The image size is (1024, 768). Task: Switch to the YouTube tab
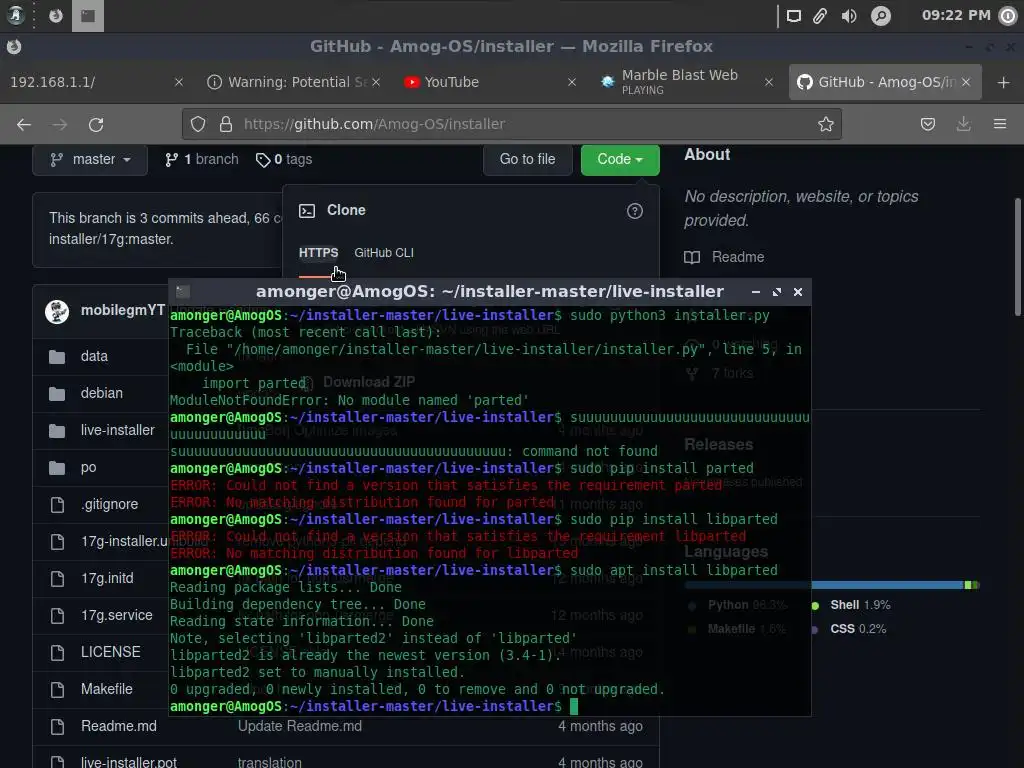pos(490,82)
